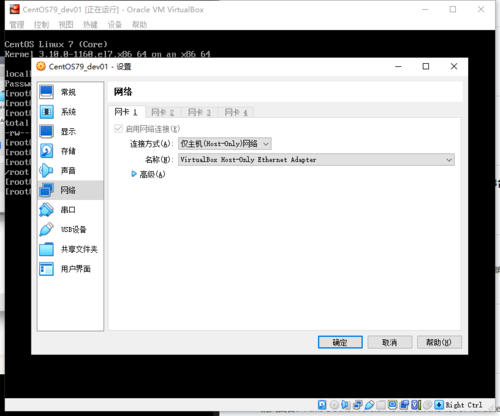
Task: Open the USB设备 settings category
Action: (x=70, y=229)
